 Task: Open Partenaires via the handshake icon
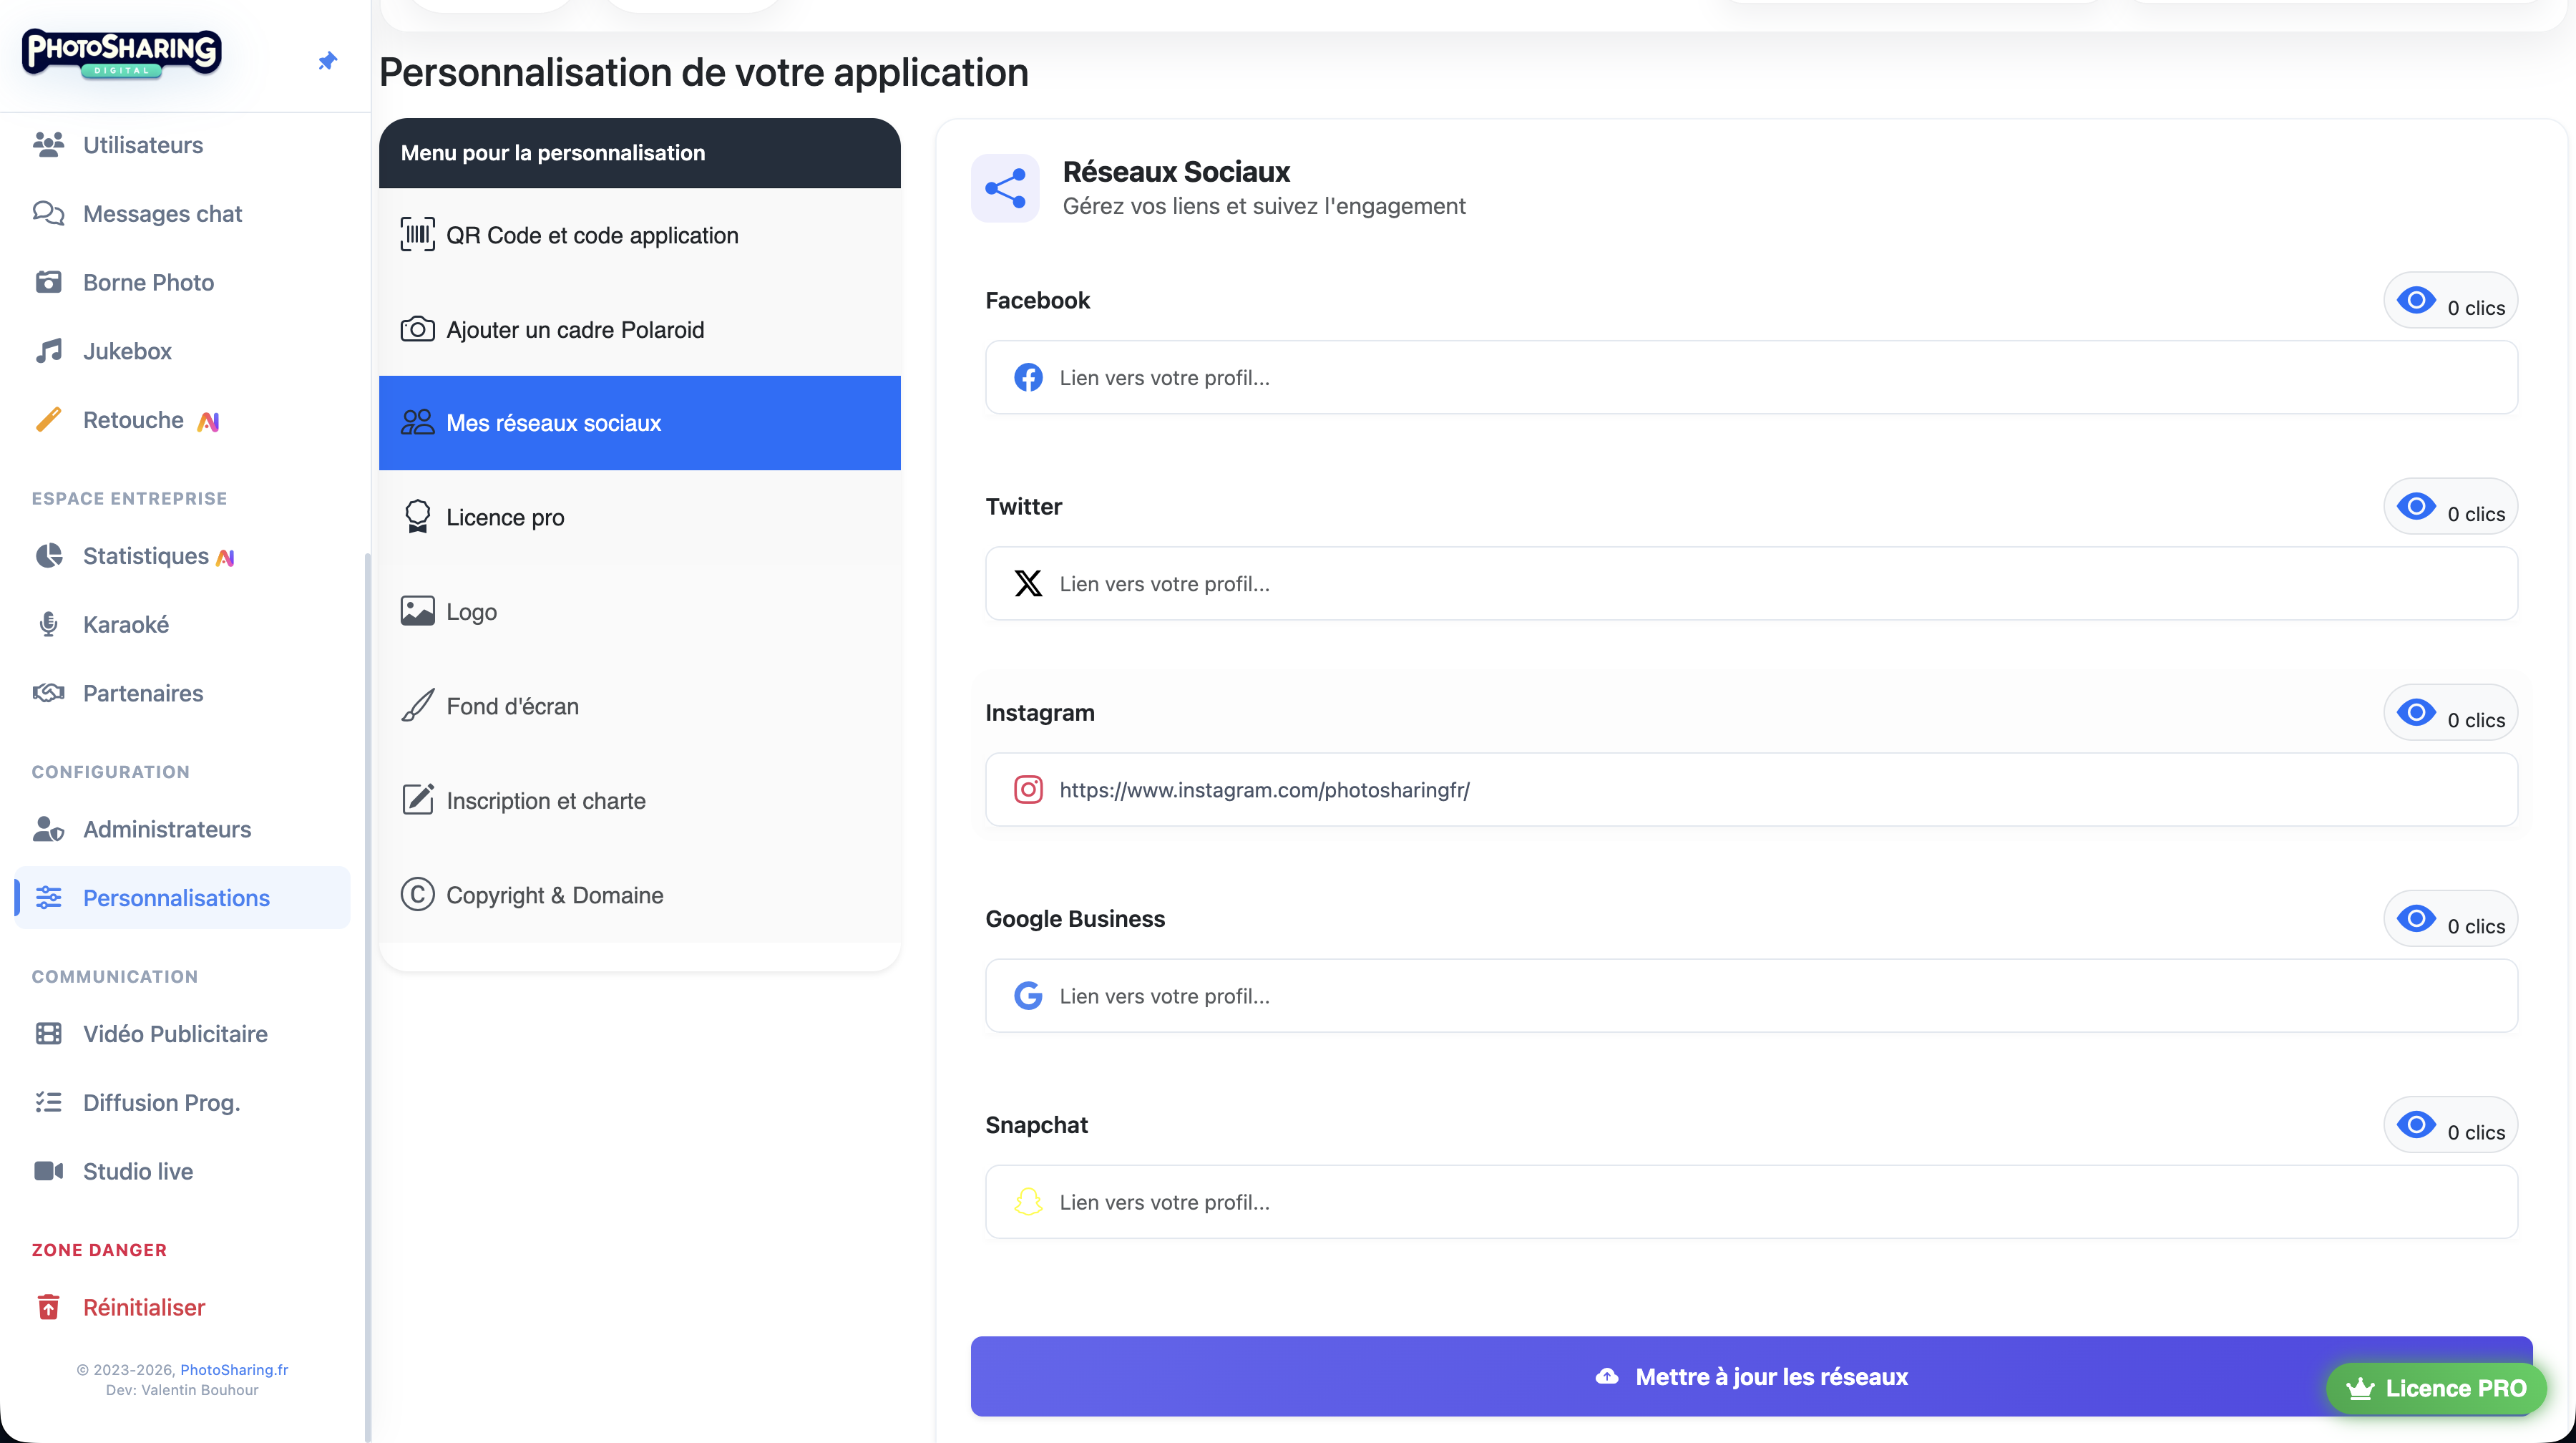pos(49,692)
